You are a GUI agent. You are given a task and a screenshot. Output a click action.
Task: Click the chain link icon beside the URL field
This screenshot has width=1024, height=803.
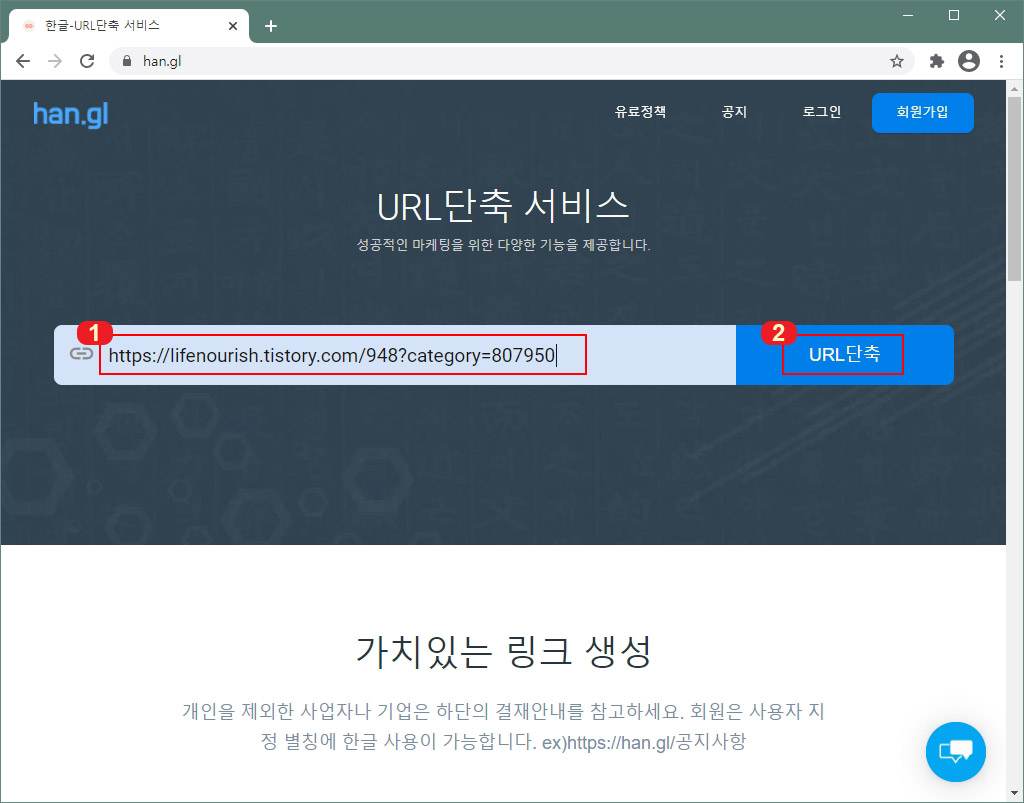pyautogui.click(x=82, y=354)
